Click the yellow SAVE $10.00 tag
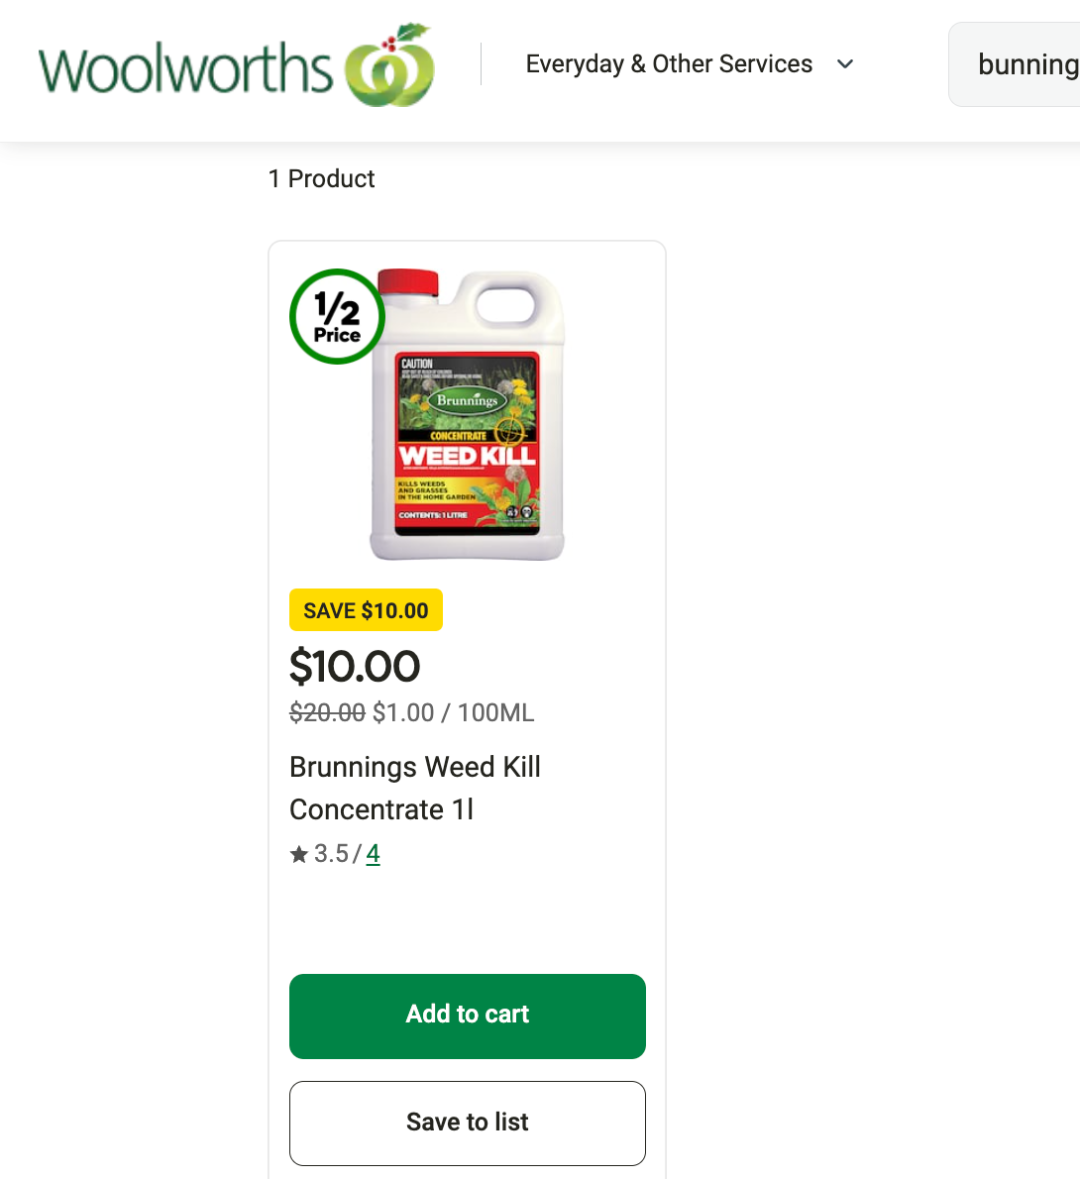1080x1179 pixels. [366, 610]
